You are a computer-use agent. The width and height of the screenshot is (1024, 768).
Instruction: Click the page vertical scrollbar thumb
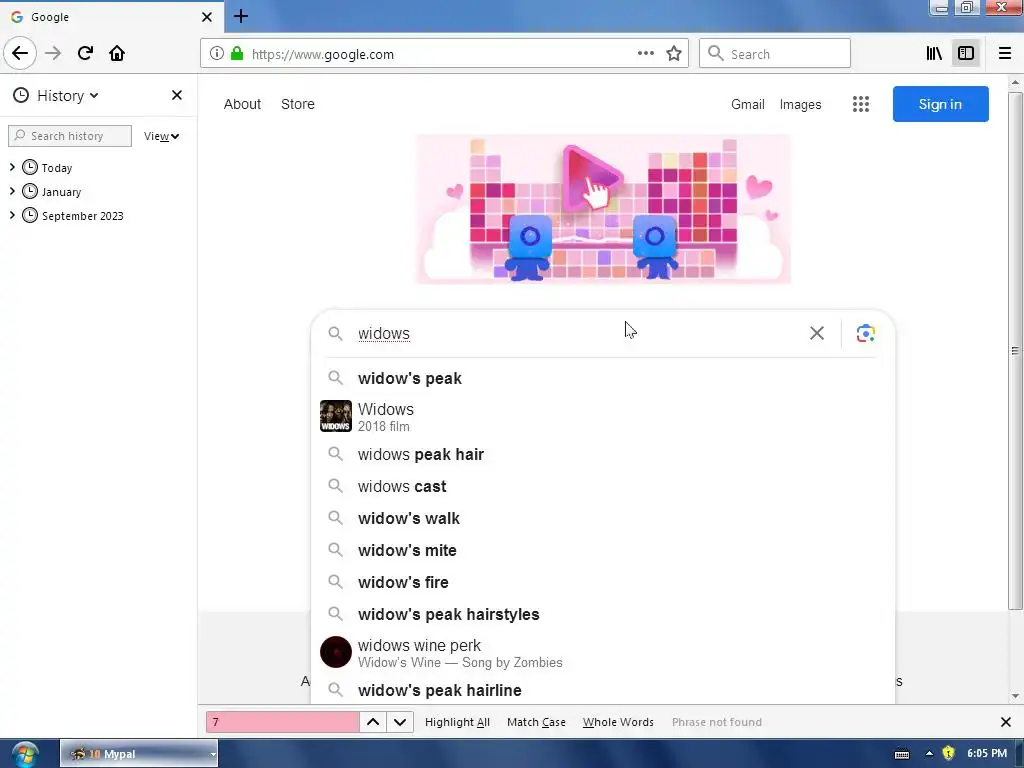click(x=1015, y=351)
